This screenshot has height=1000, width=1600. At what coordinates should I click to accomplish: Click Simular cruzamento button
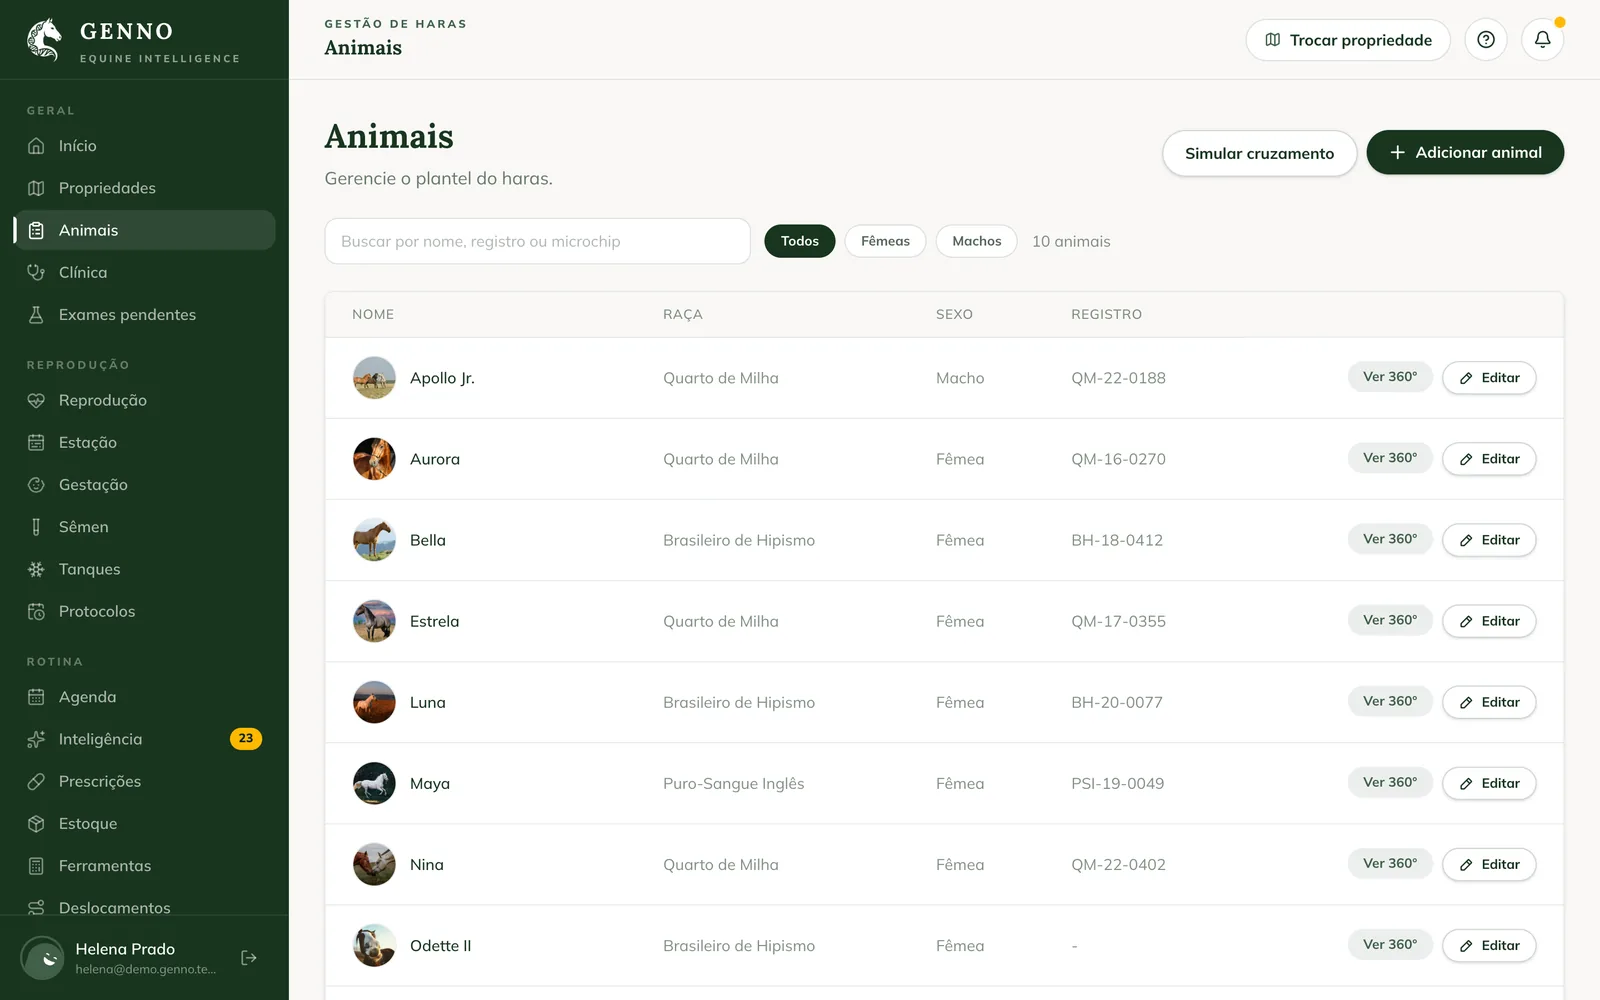[x=1259, y=153]
